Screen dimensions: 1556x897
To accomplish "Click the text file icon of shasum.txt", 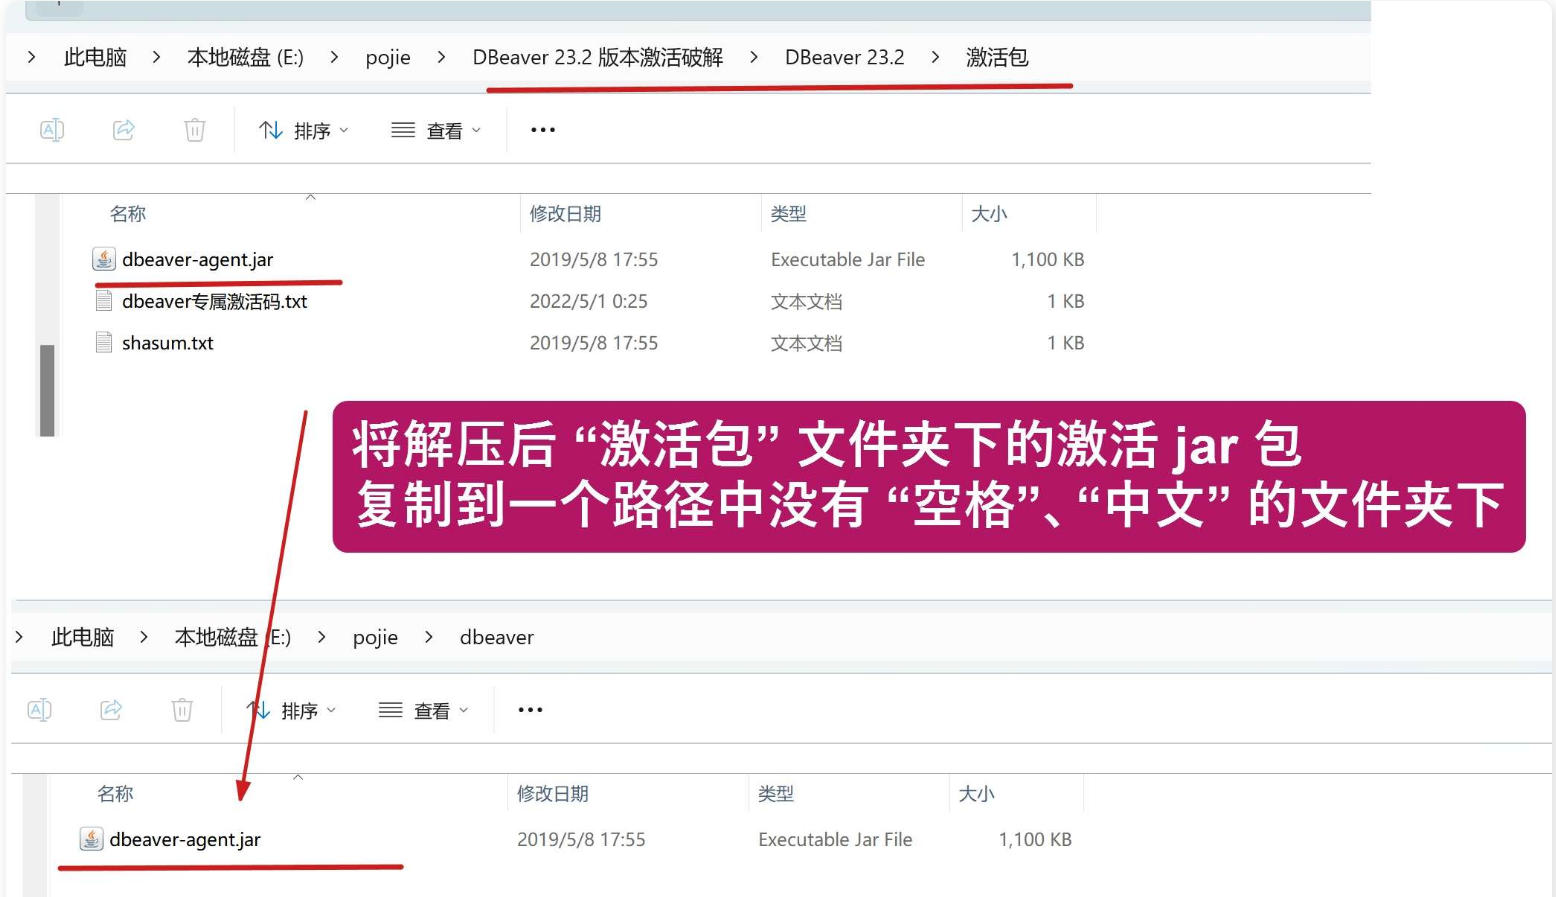I will [x=104, y=342].
